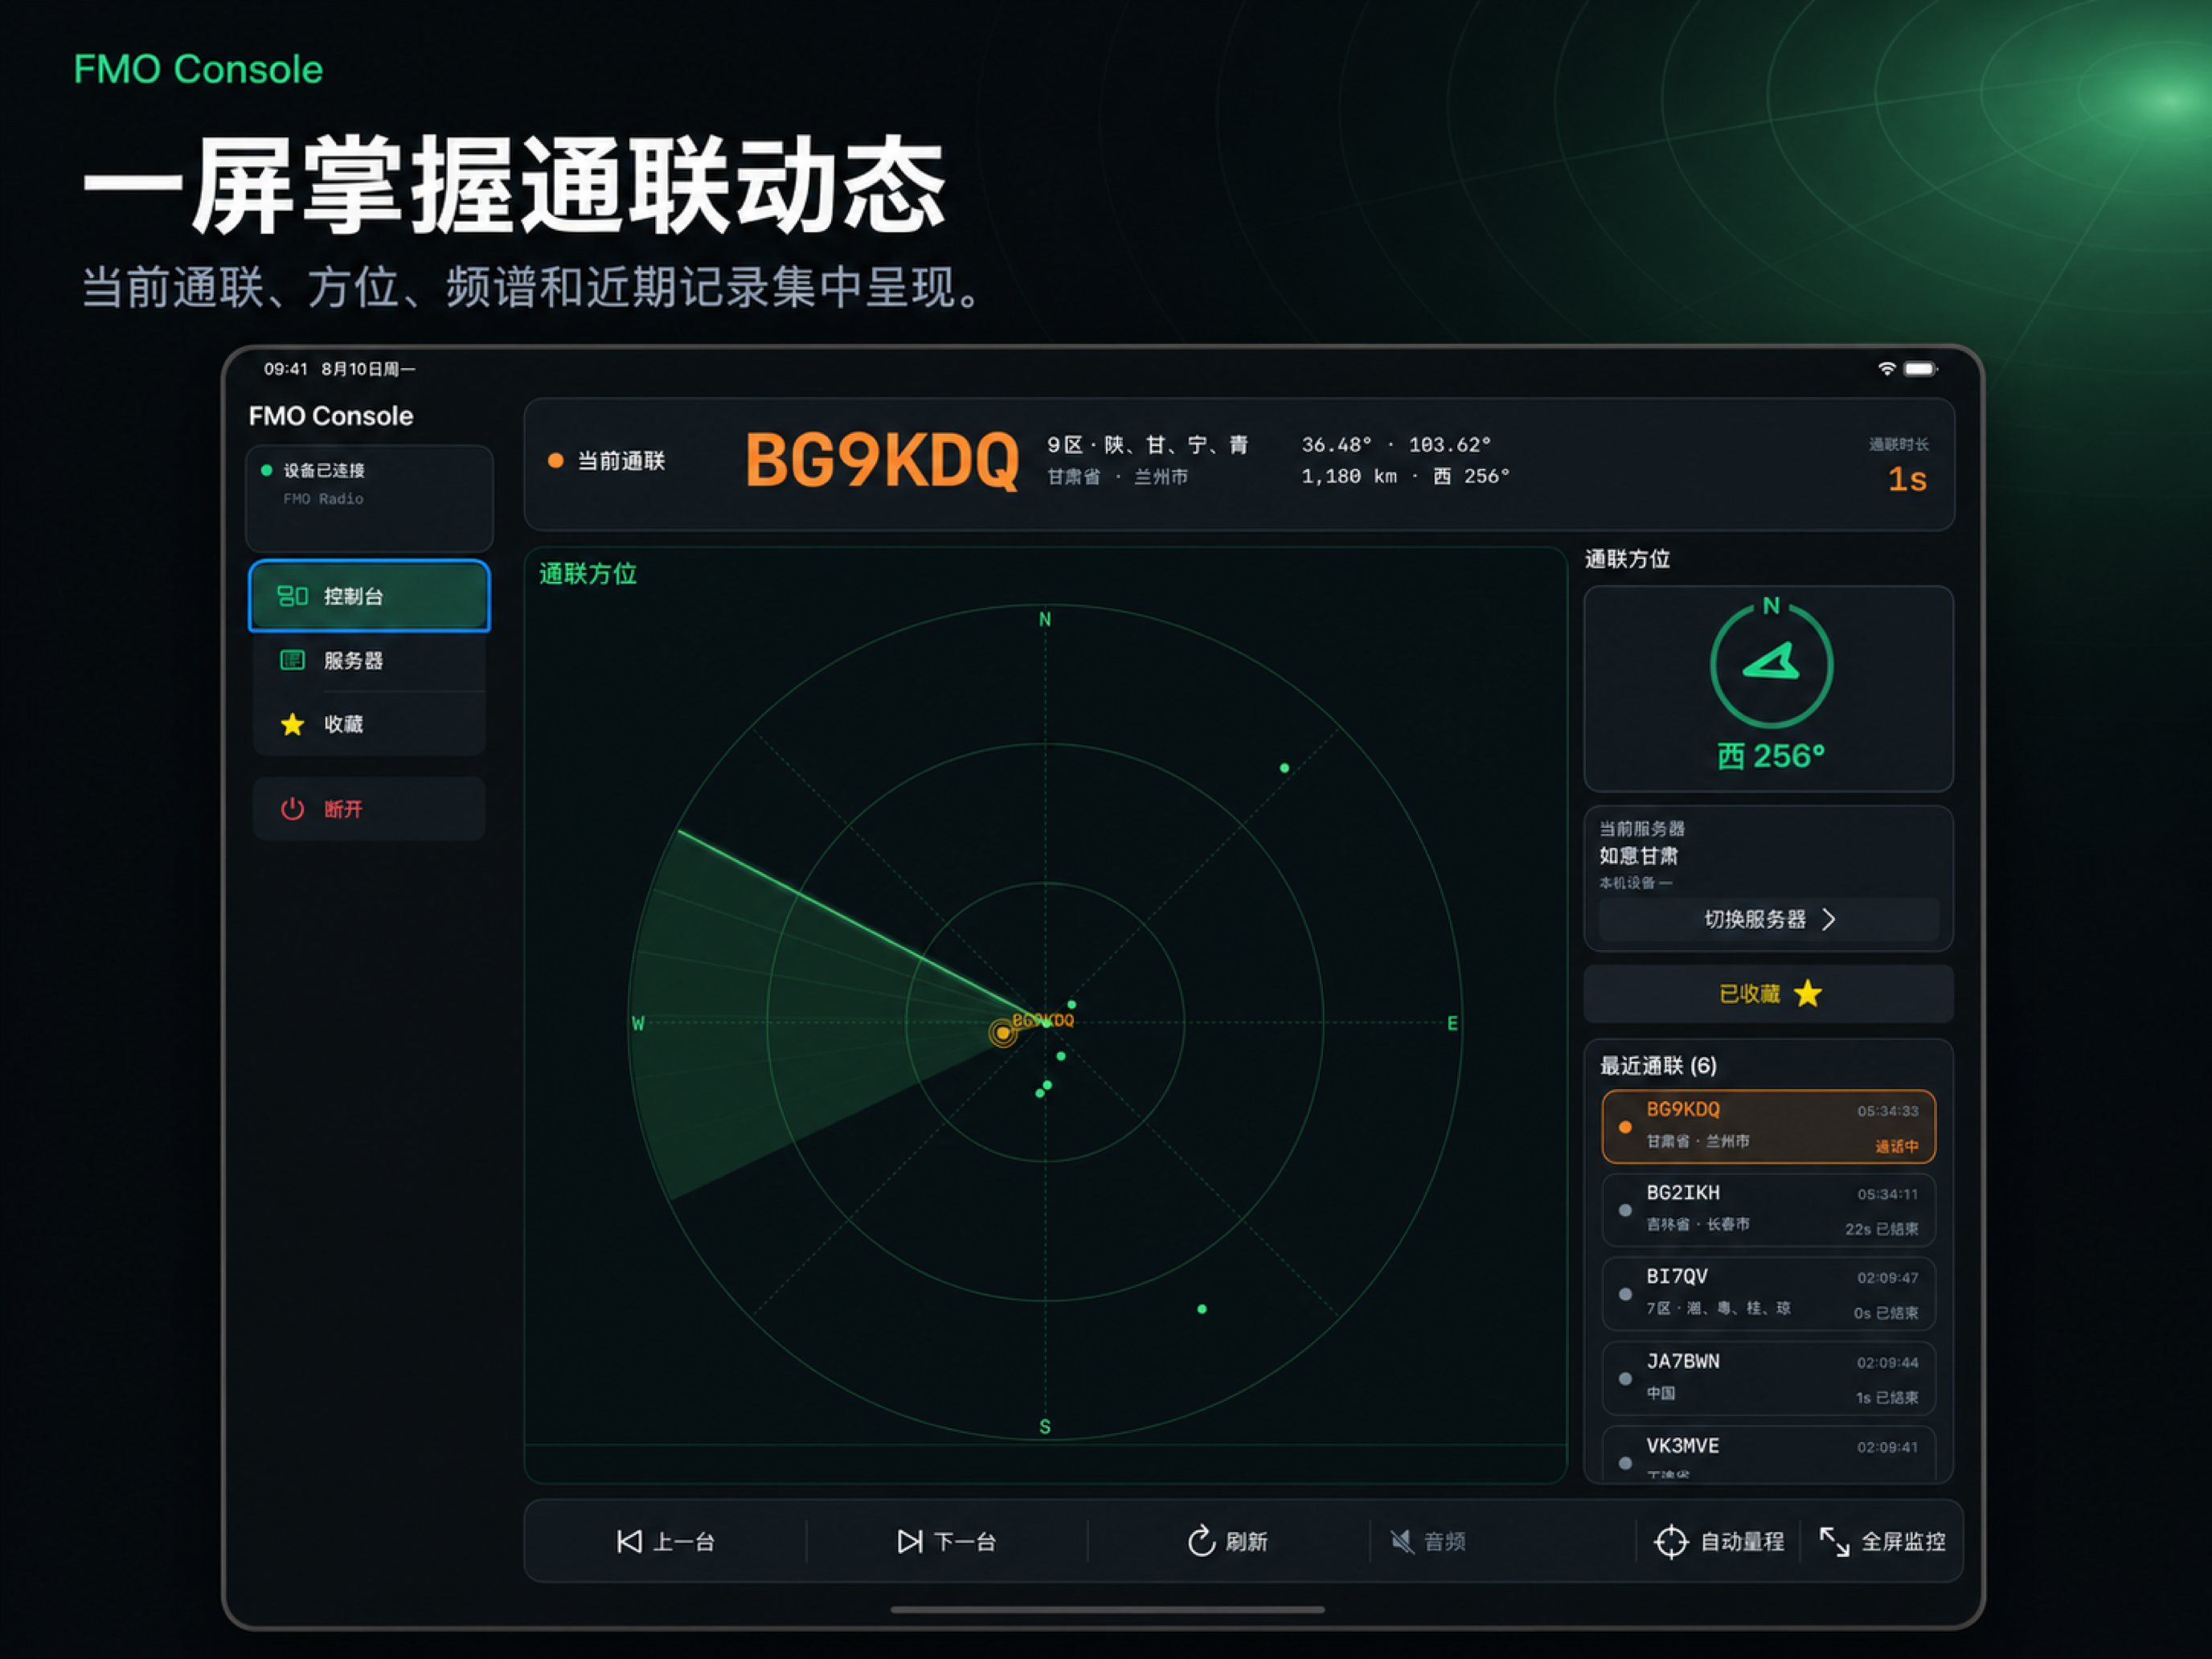Click the 通话中 status on BG9KDQ row
Screen dimensions: 2212x1659
tap(1896, 1146)
